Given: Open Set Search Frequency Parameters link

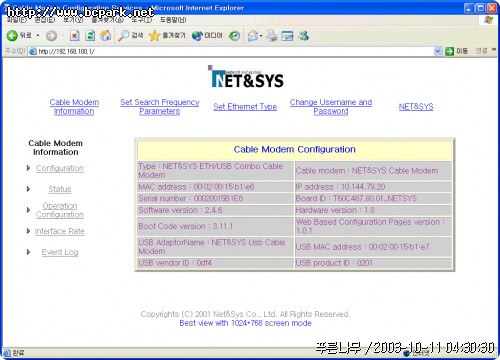Looking at the screenshot, I should click(x=160, y=107).
